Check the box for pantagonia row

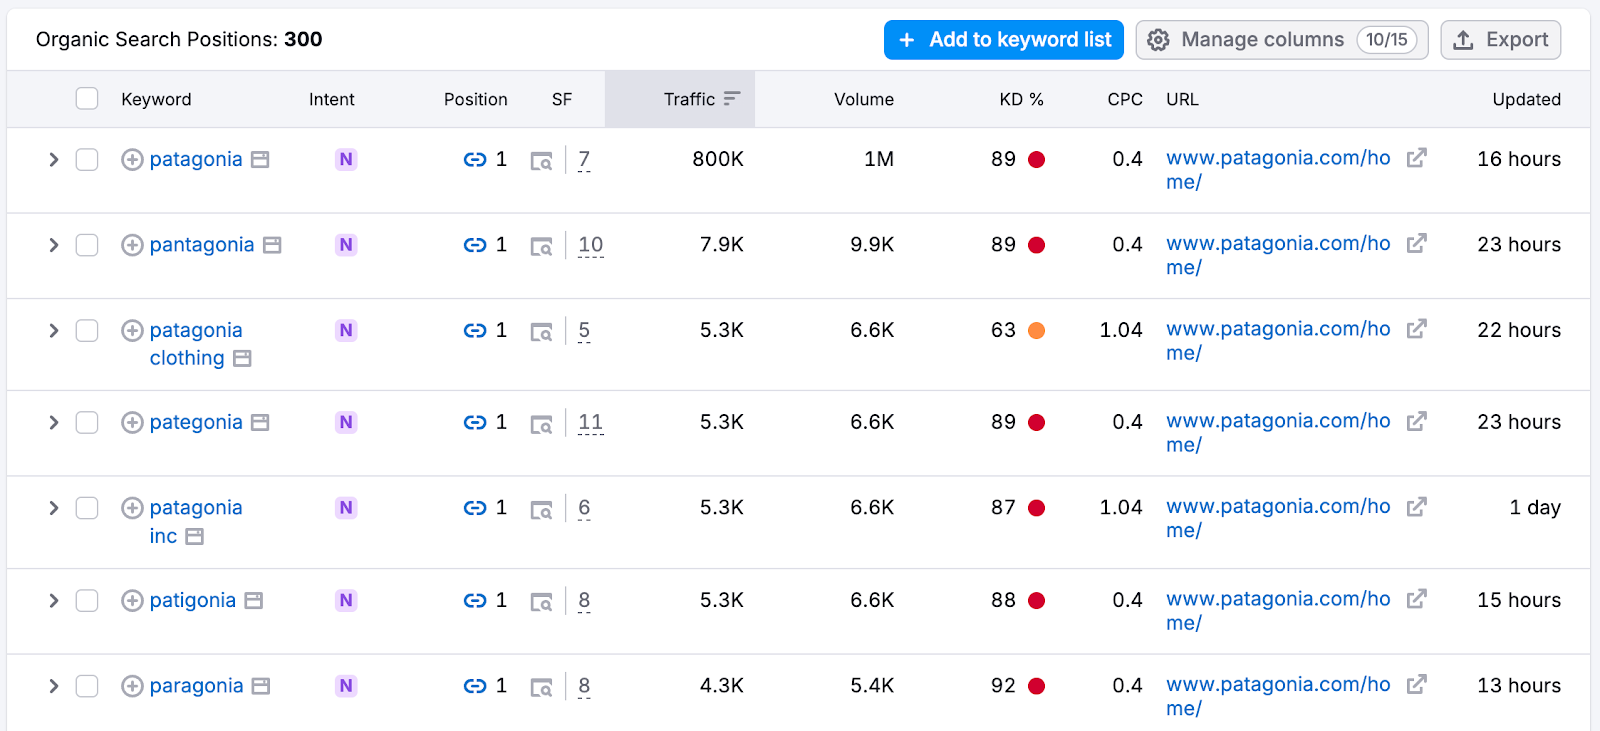(87, 245)
